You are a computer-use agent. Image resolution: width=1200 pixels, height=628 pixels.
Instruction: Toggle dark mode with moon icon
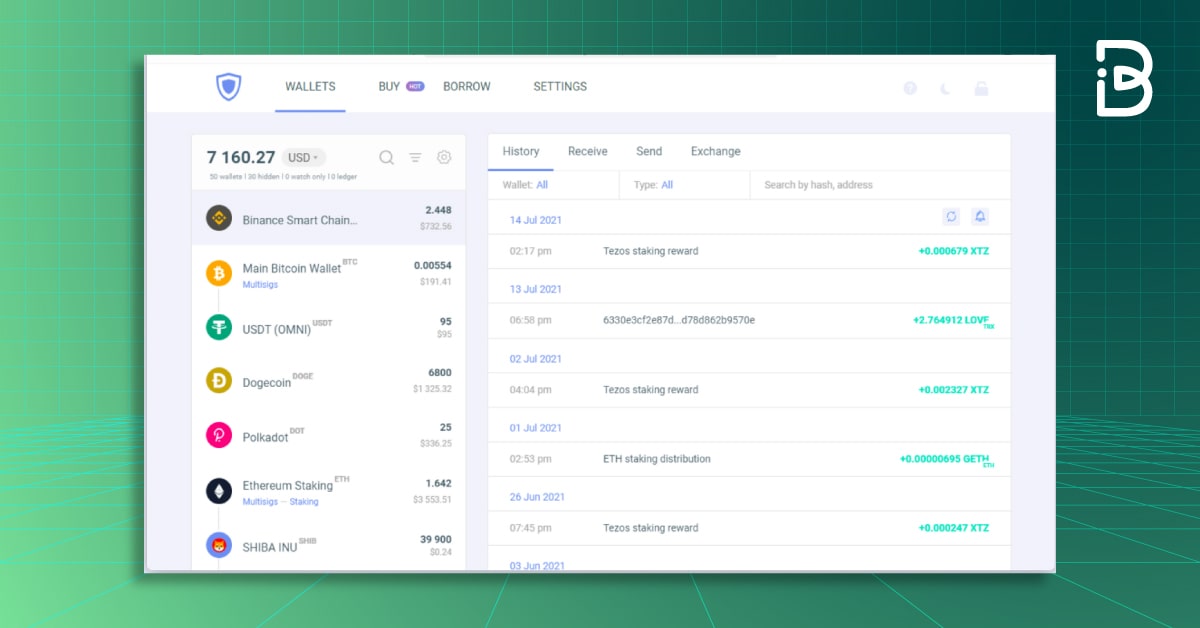tap(945, 88)
